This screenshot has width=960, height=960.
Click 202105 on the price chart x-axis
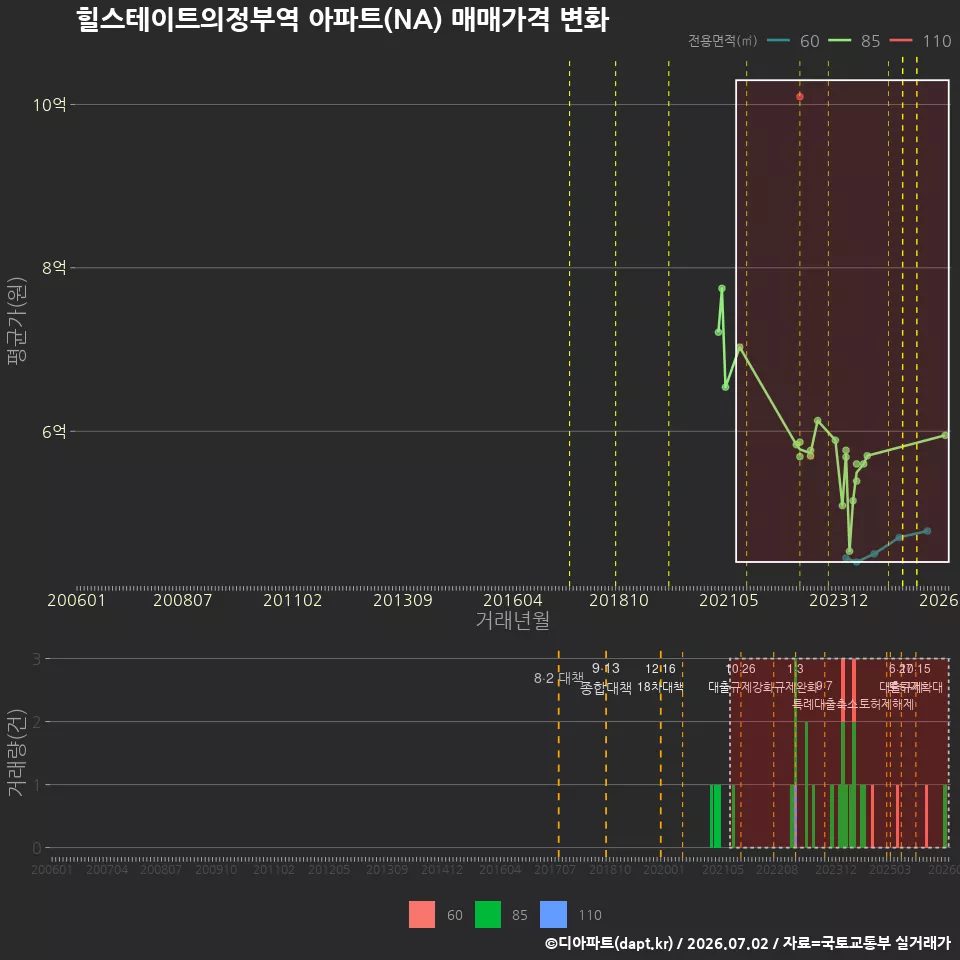coord(729,600)
